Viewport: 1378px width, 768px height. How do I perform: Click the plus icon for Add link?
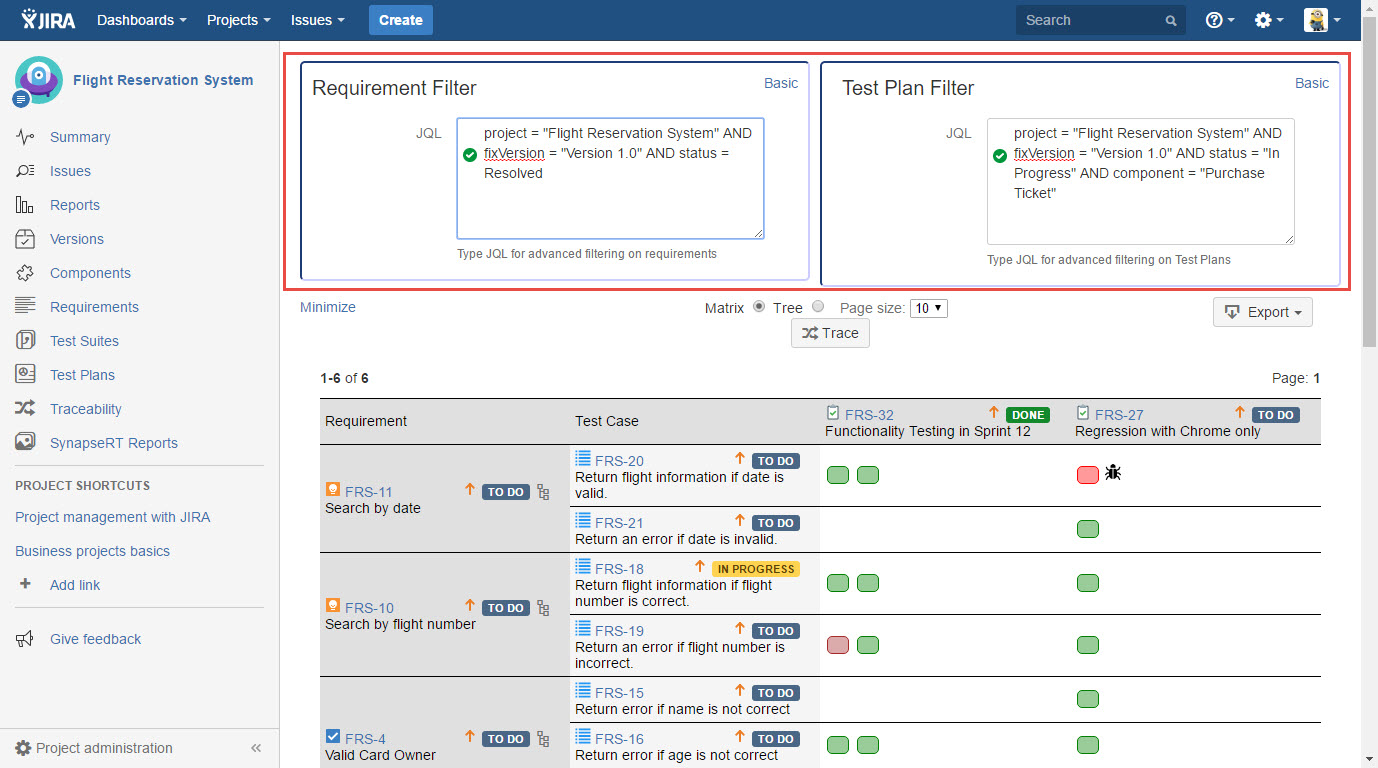(x=25, y=584)
